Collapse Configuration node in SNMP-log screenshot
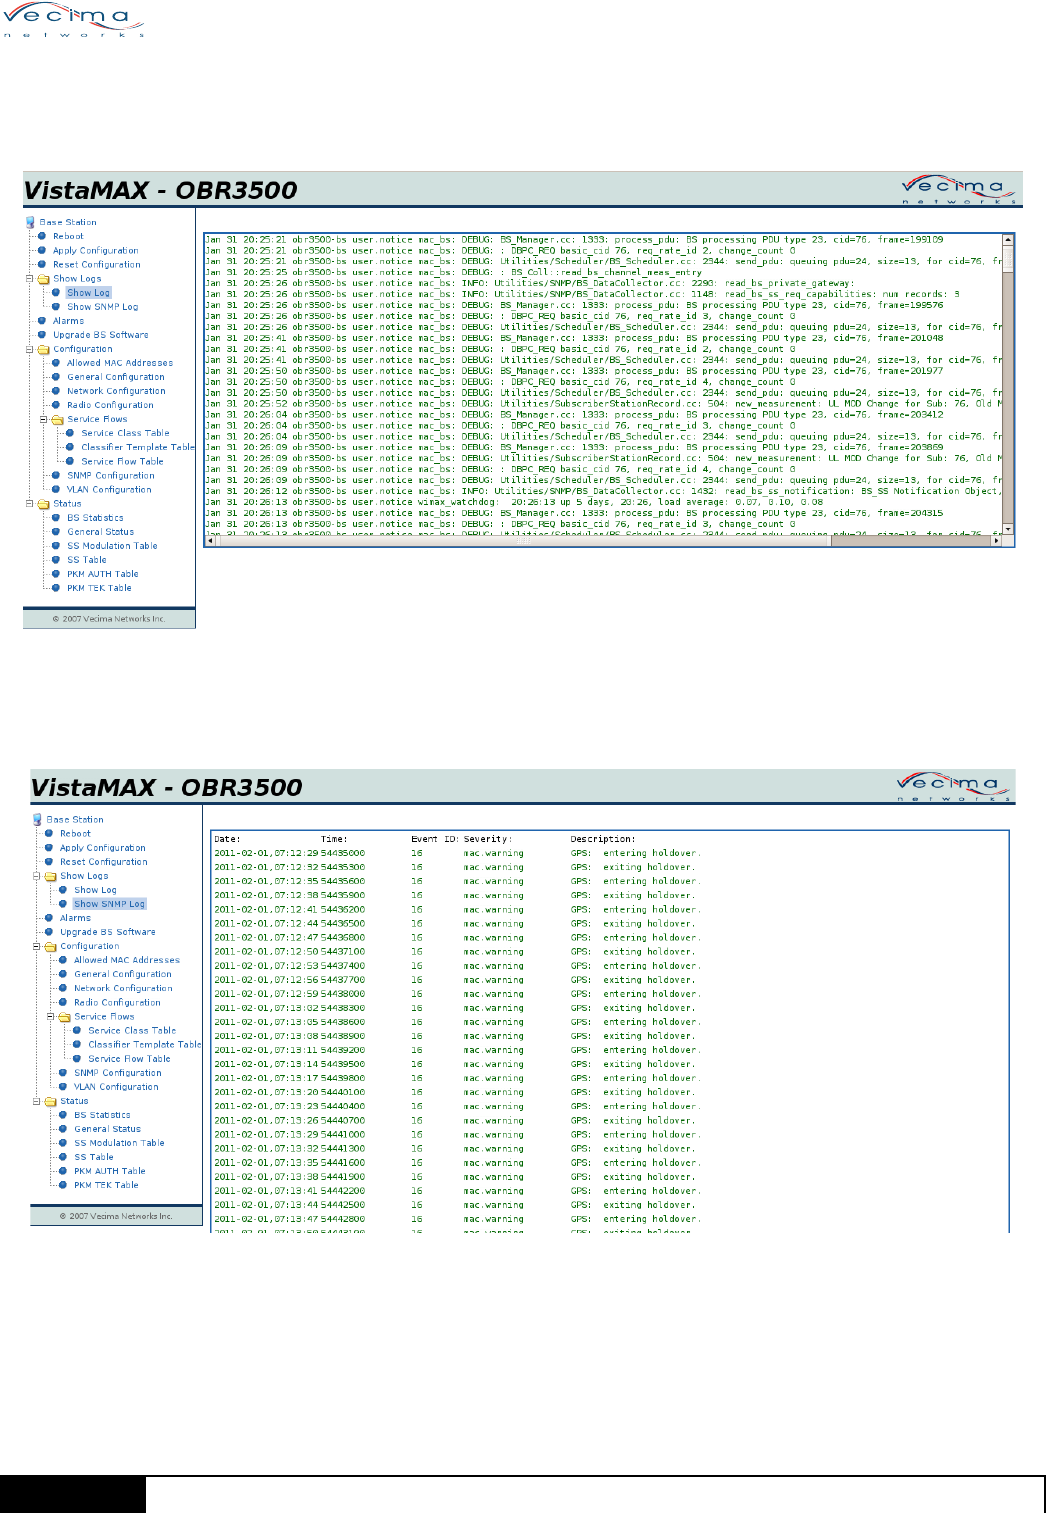 pos(37,946)
